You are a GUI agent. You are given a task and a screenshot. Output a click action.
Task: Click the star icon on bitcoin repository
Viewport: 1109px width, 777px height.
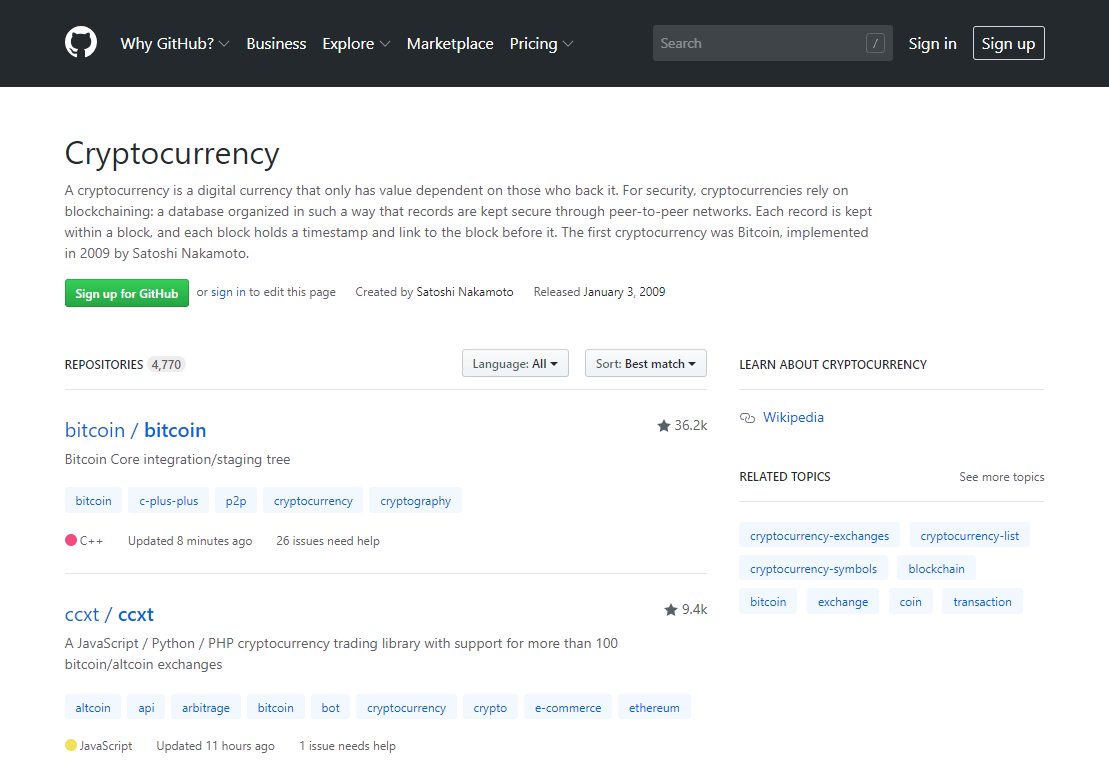[x=663, y=426]
